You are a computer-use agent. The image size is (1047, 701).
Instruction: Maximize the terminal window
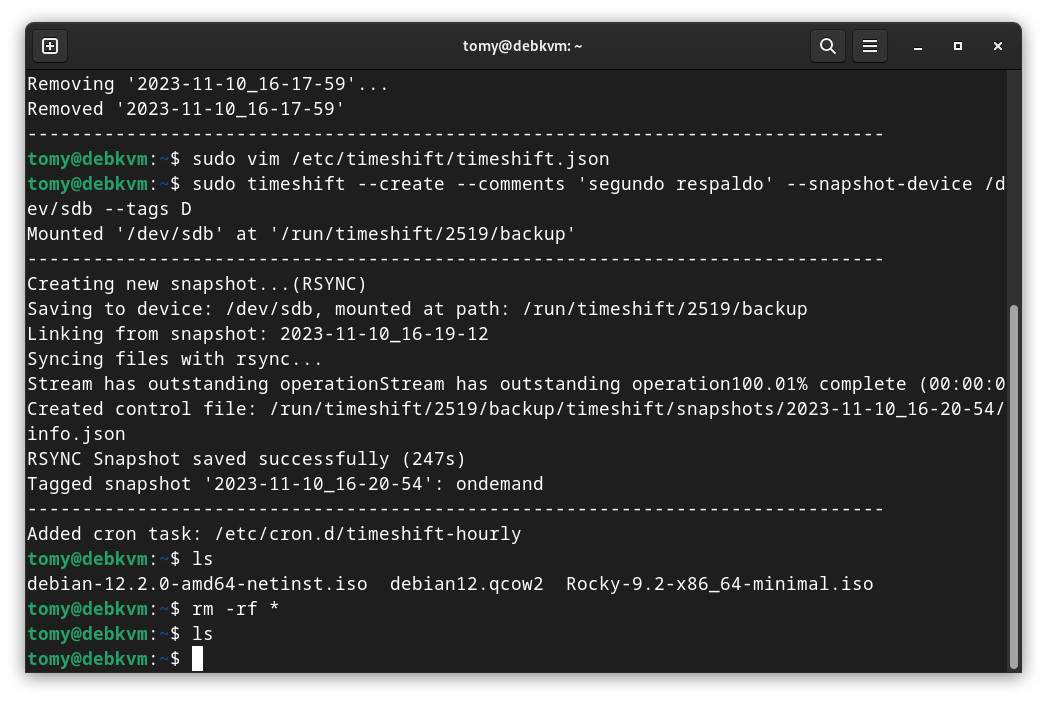958,46
